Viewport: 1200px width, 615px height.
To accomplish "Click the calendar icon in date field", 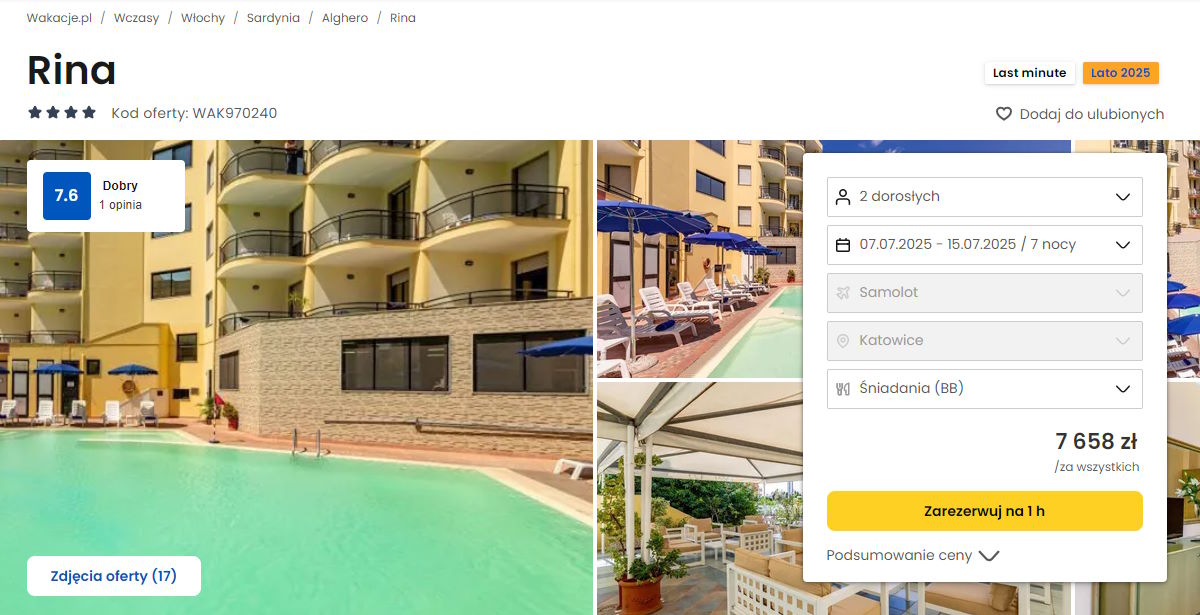I will point(842,244).
